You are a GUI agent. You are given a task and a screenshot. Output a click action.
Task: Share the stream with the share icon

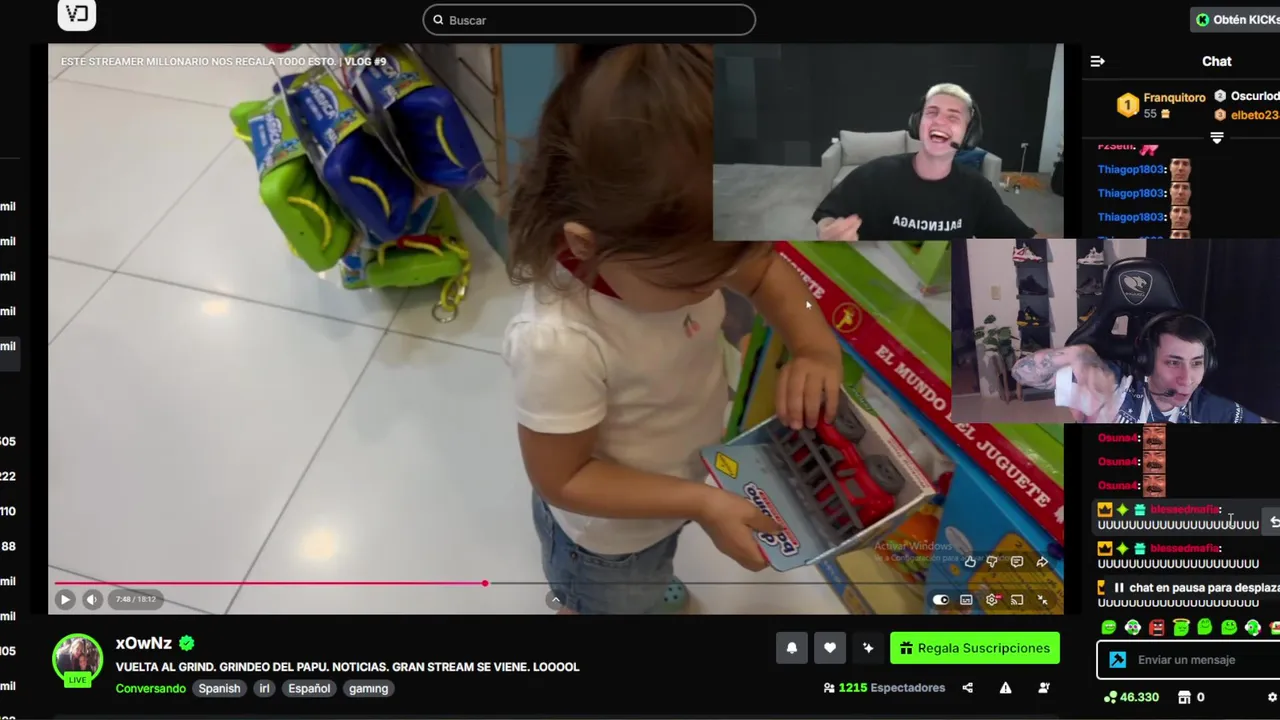click(x=968, y=688)
